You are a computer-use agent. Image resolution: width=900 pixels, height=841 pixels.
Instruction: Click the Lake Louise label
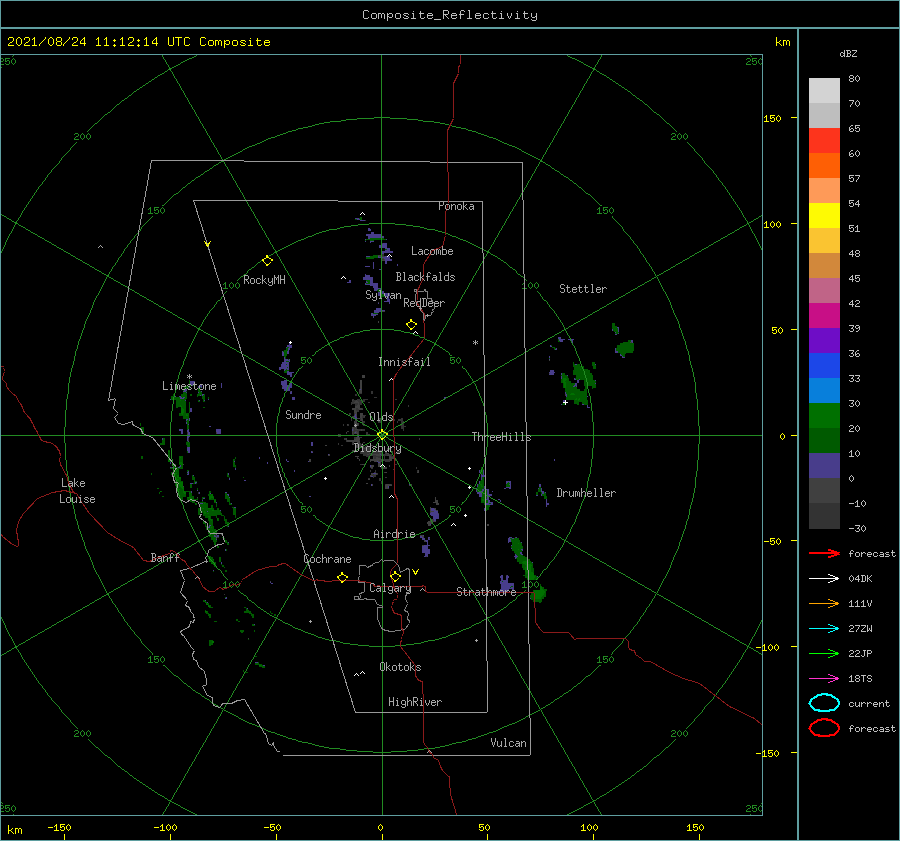[x=77, y=491]
